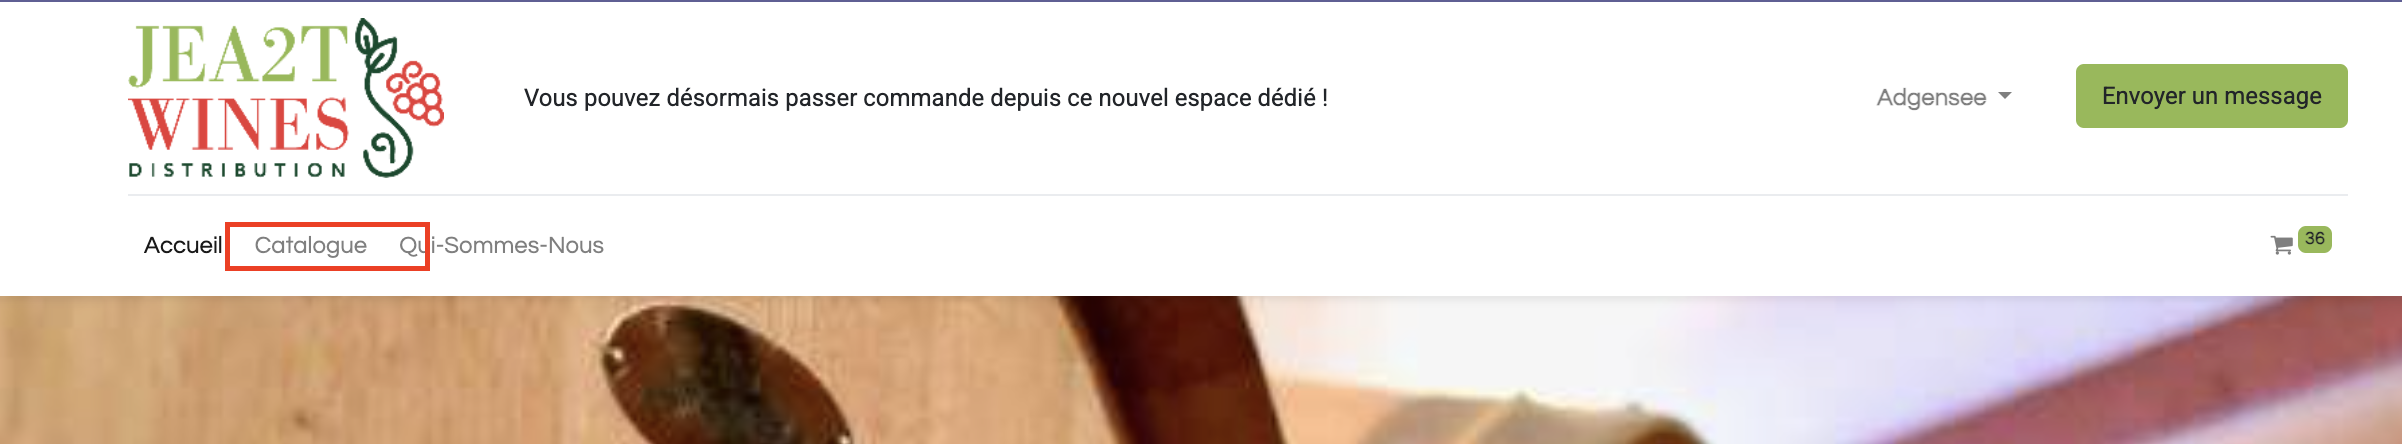
Task: Click the wine barrel hero banner image
Action: click(1201, 370)
